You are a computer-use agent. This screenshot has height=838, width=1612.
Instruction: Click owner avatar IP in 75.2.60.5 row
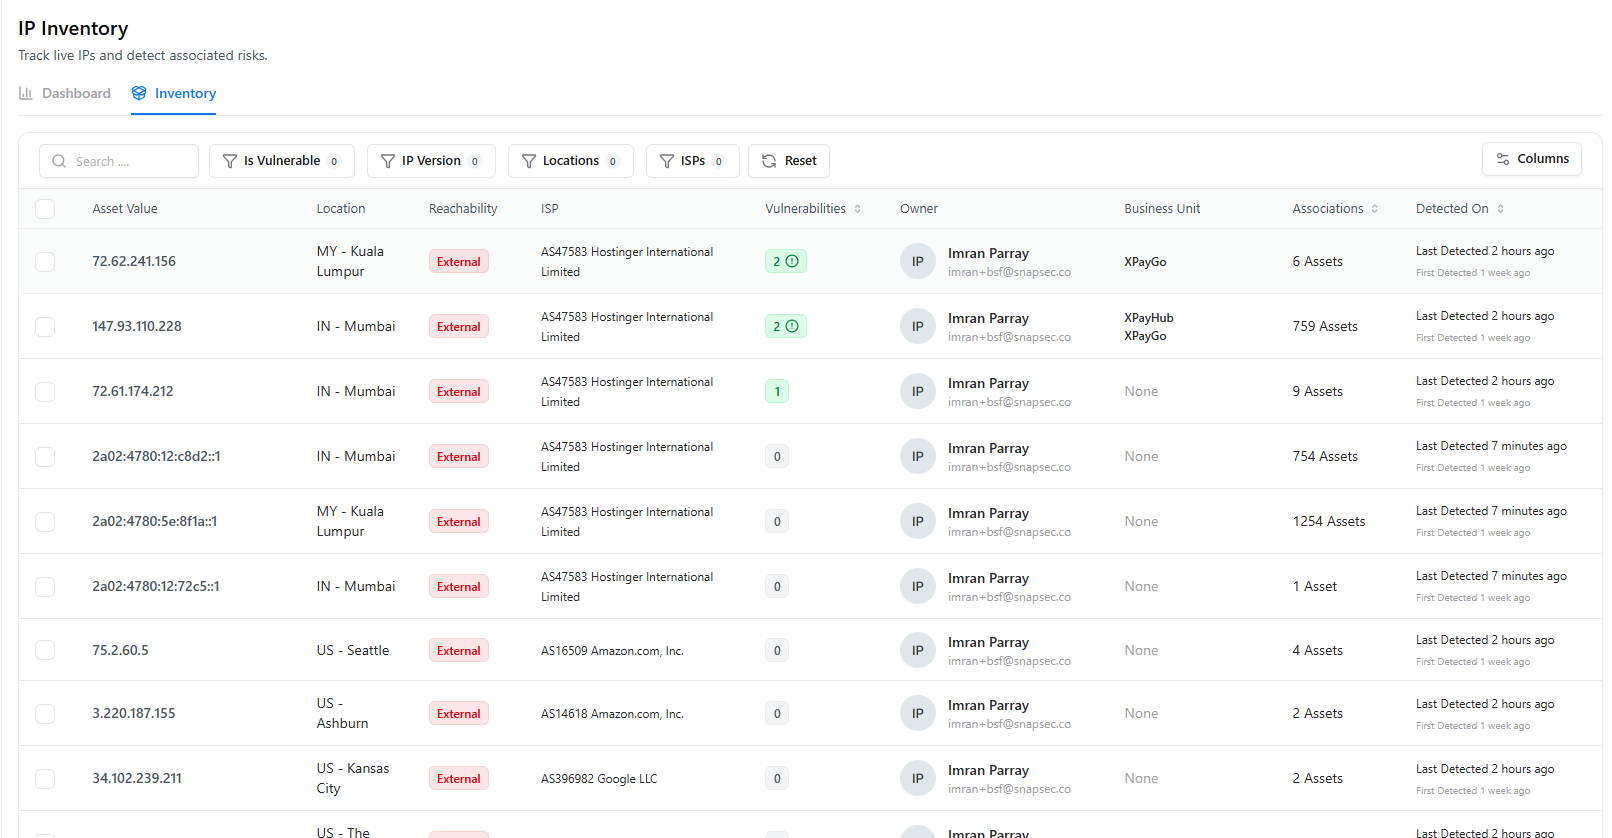[x=917, y=650]
